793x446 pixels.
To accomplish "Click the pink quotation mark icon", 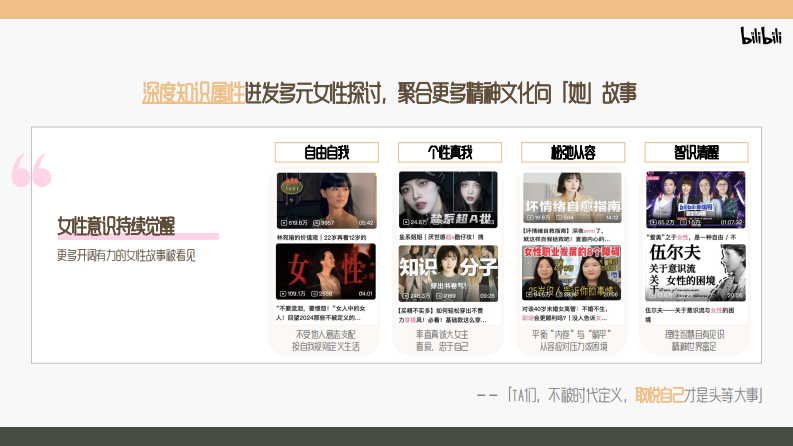I will coord(31,172).
